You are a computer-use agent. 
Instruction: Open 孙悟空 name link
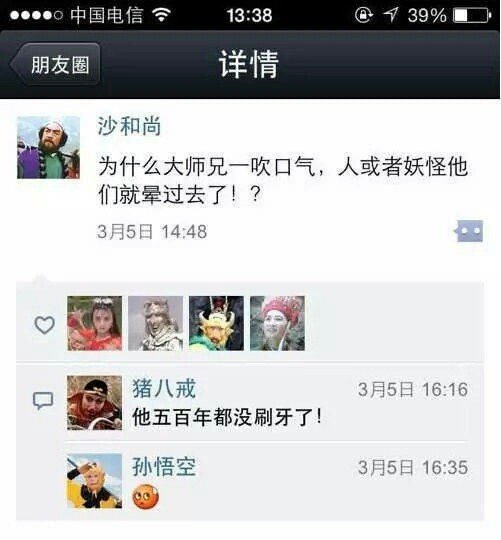point(164,467)
